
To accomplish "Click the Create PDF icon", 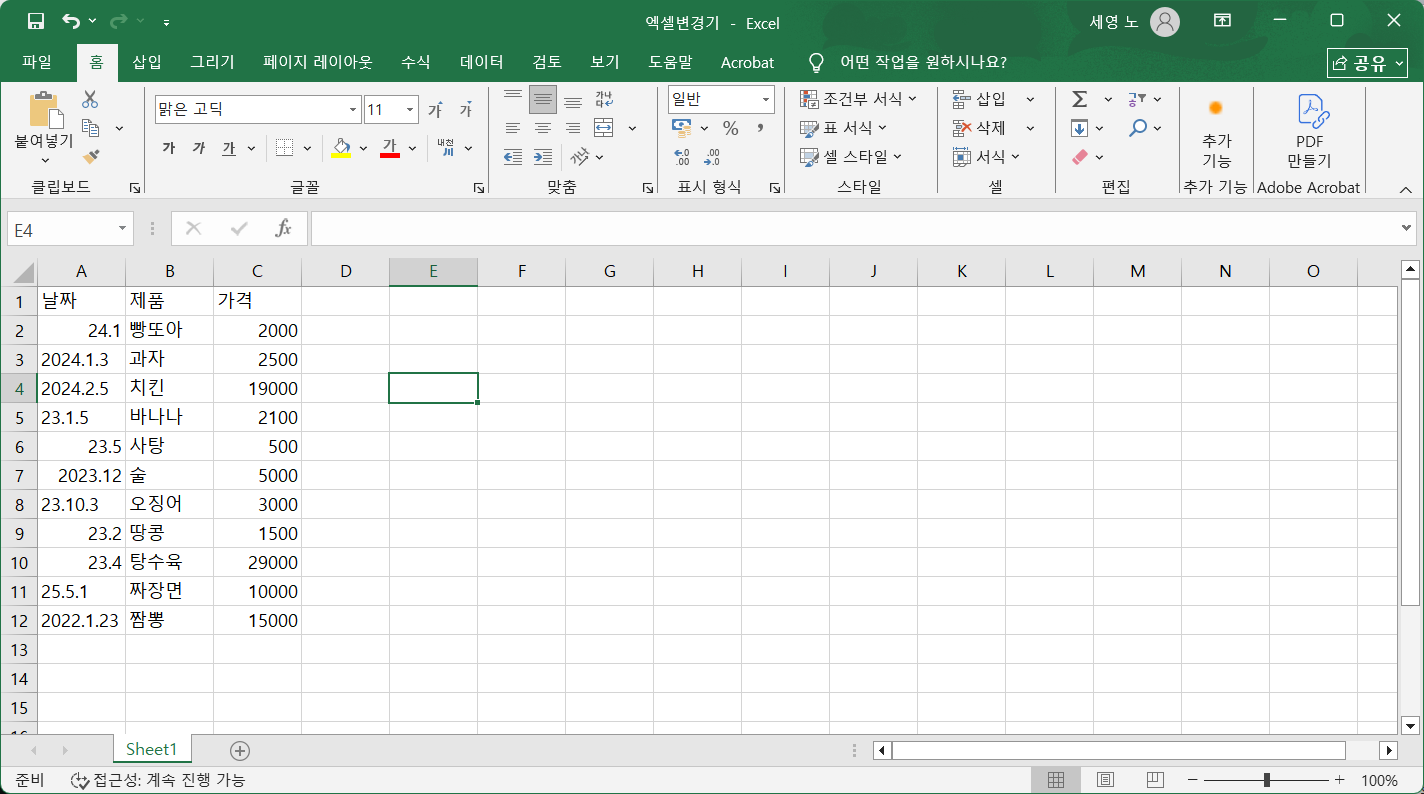I will pos(1309,130).
